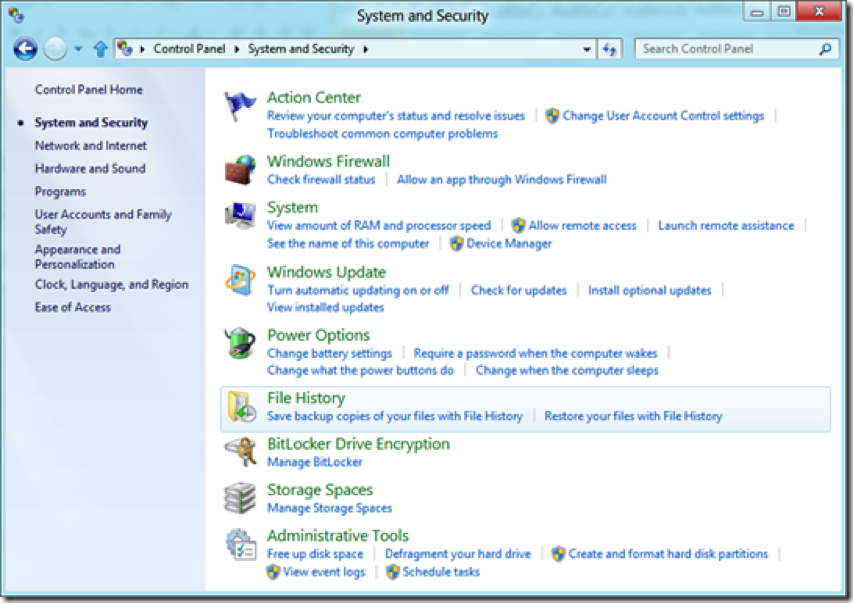Image resolution: width=854 pixels, height=604 pixels.
Task: Click in the Search Control Panel field
Action: tap(736, 49)
